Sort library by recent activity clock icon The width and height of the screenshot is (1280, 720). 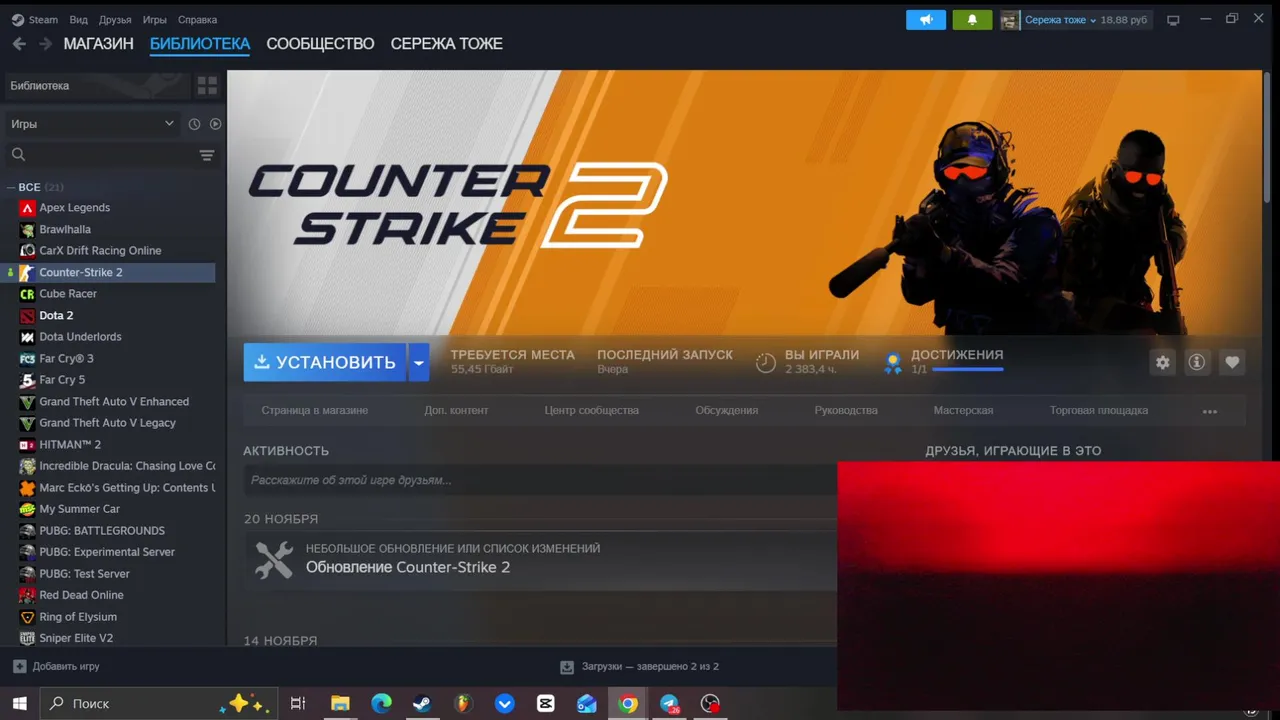[195, 124]
